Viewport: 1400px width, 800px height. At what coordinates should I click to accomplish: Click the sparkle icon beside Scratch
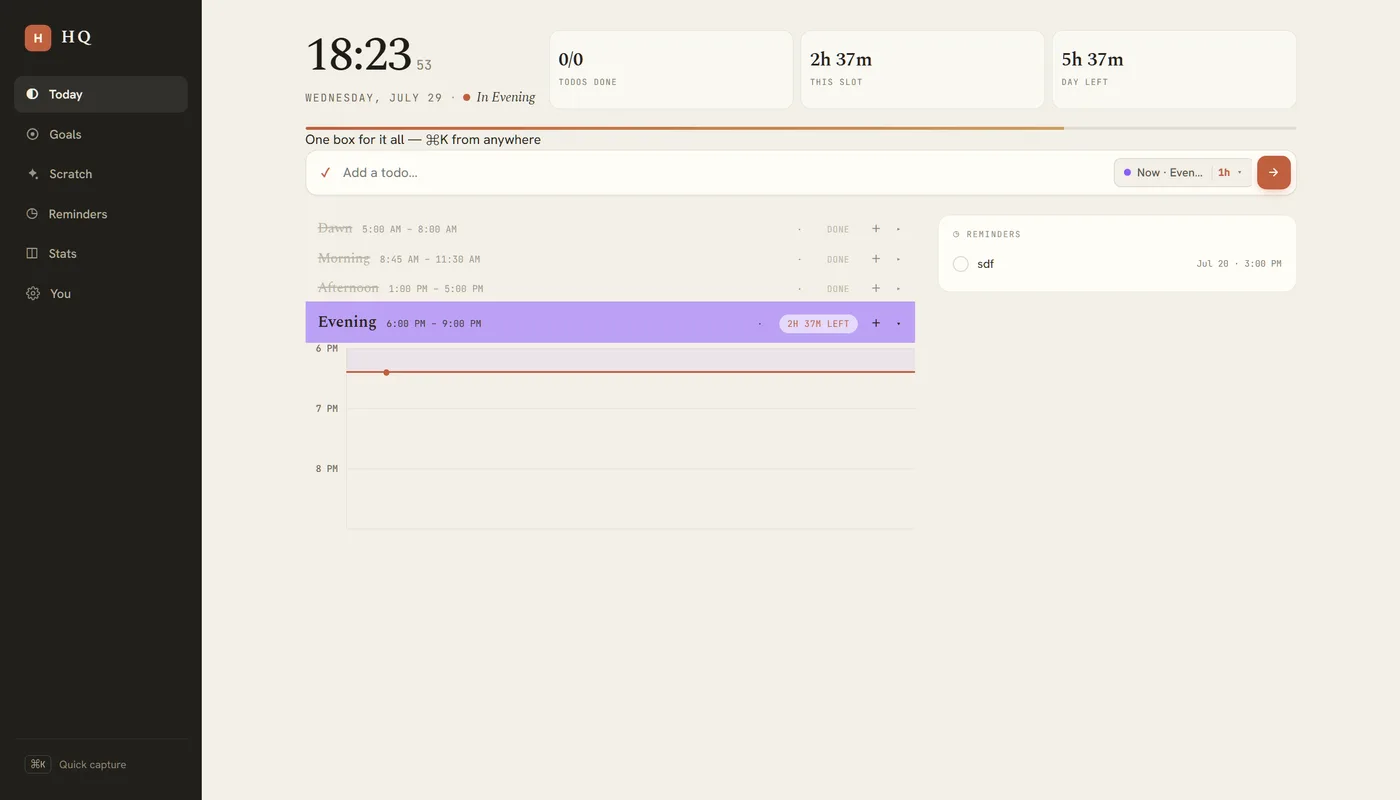(32, 174)
